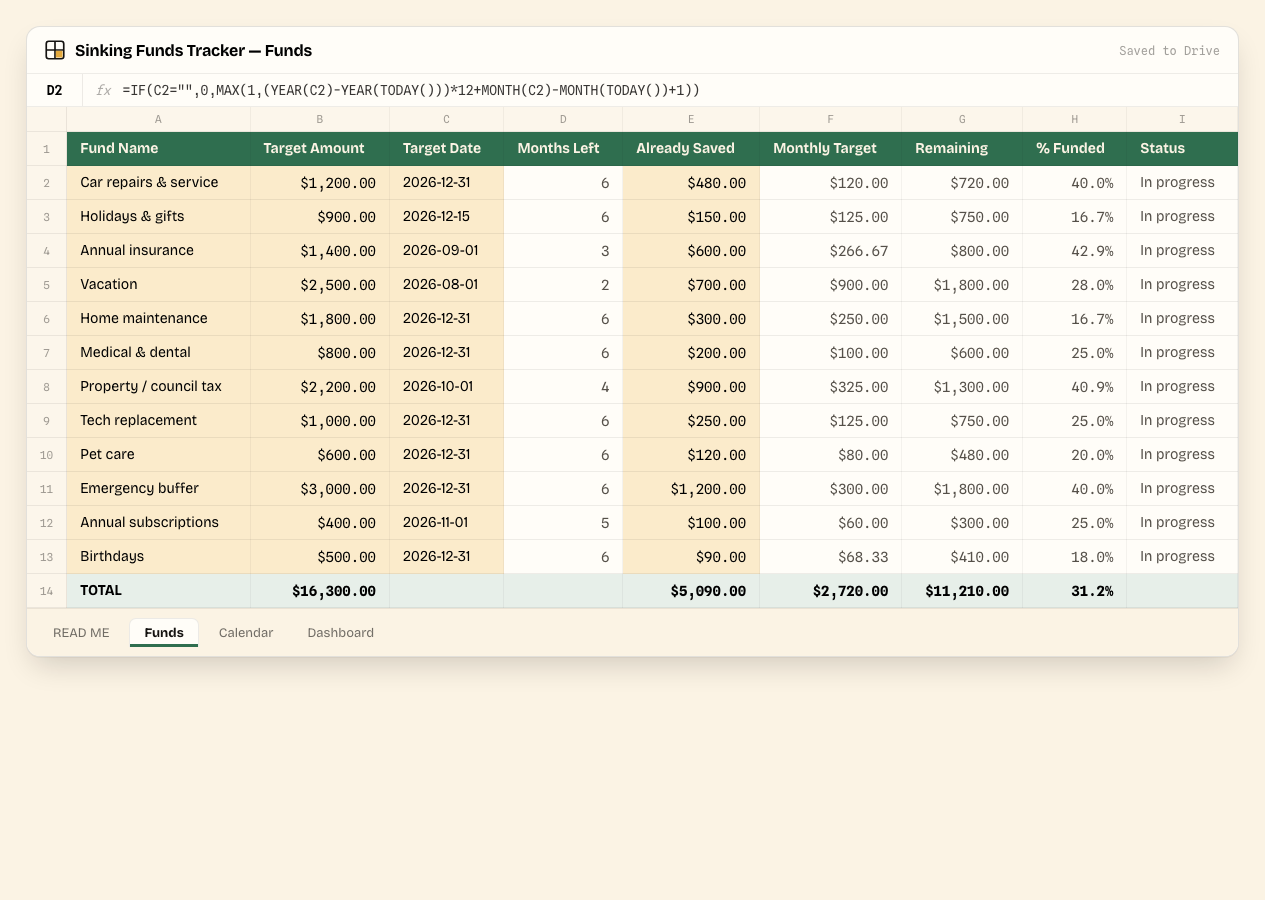Viewport: 1265px width, 900px height.
Task: Select the Funds sheet tab
Action: point(164,633)
